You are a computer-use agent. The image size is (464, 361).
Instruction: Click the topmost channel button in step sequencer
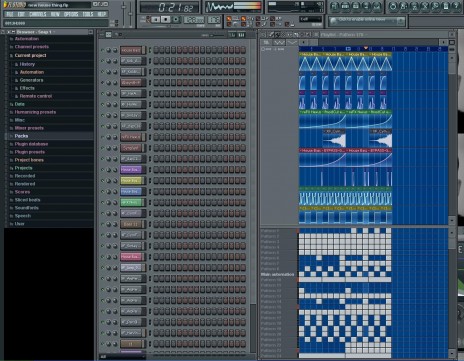click(131, 50)
